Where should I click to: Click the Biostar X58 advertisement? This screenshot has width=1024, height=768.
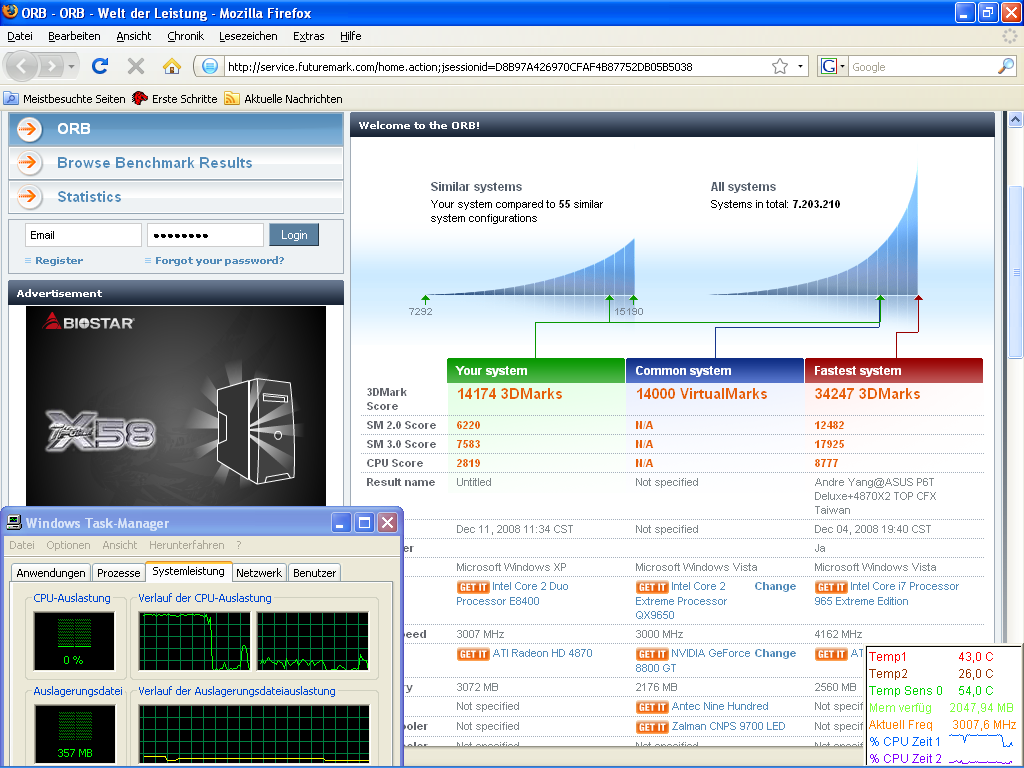click(176, 406)
